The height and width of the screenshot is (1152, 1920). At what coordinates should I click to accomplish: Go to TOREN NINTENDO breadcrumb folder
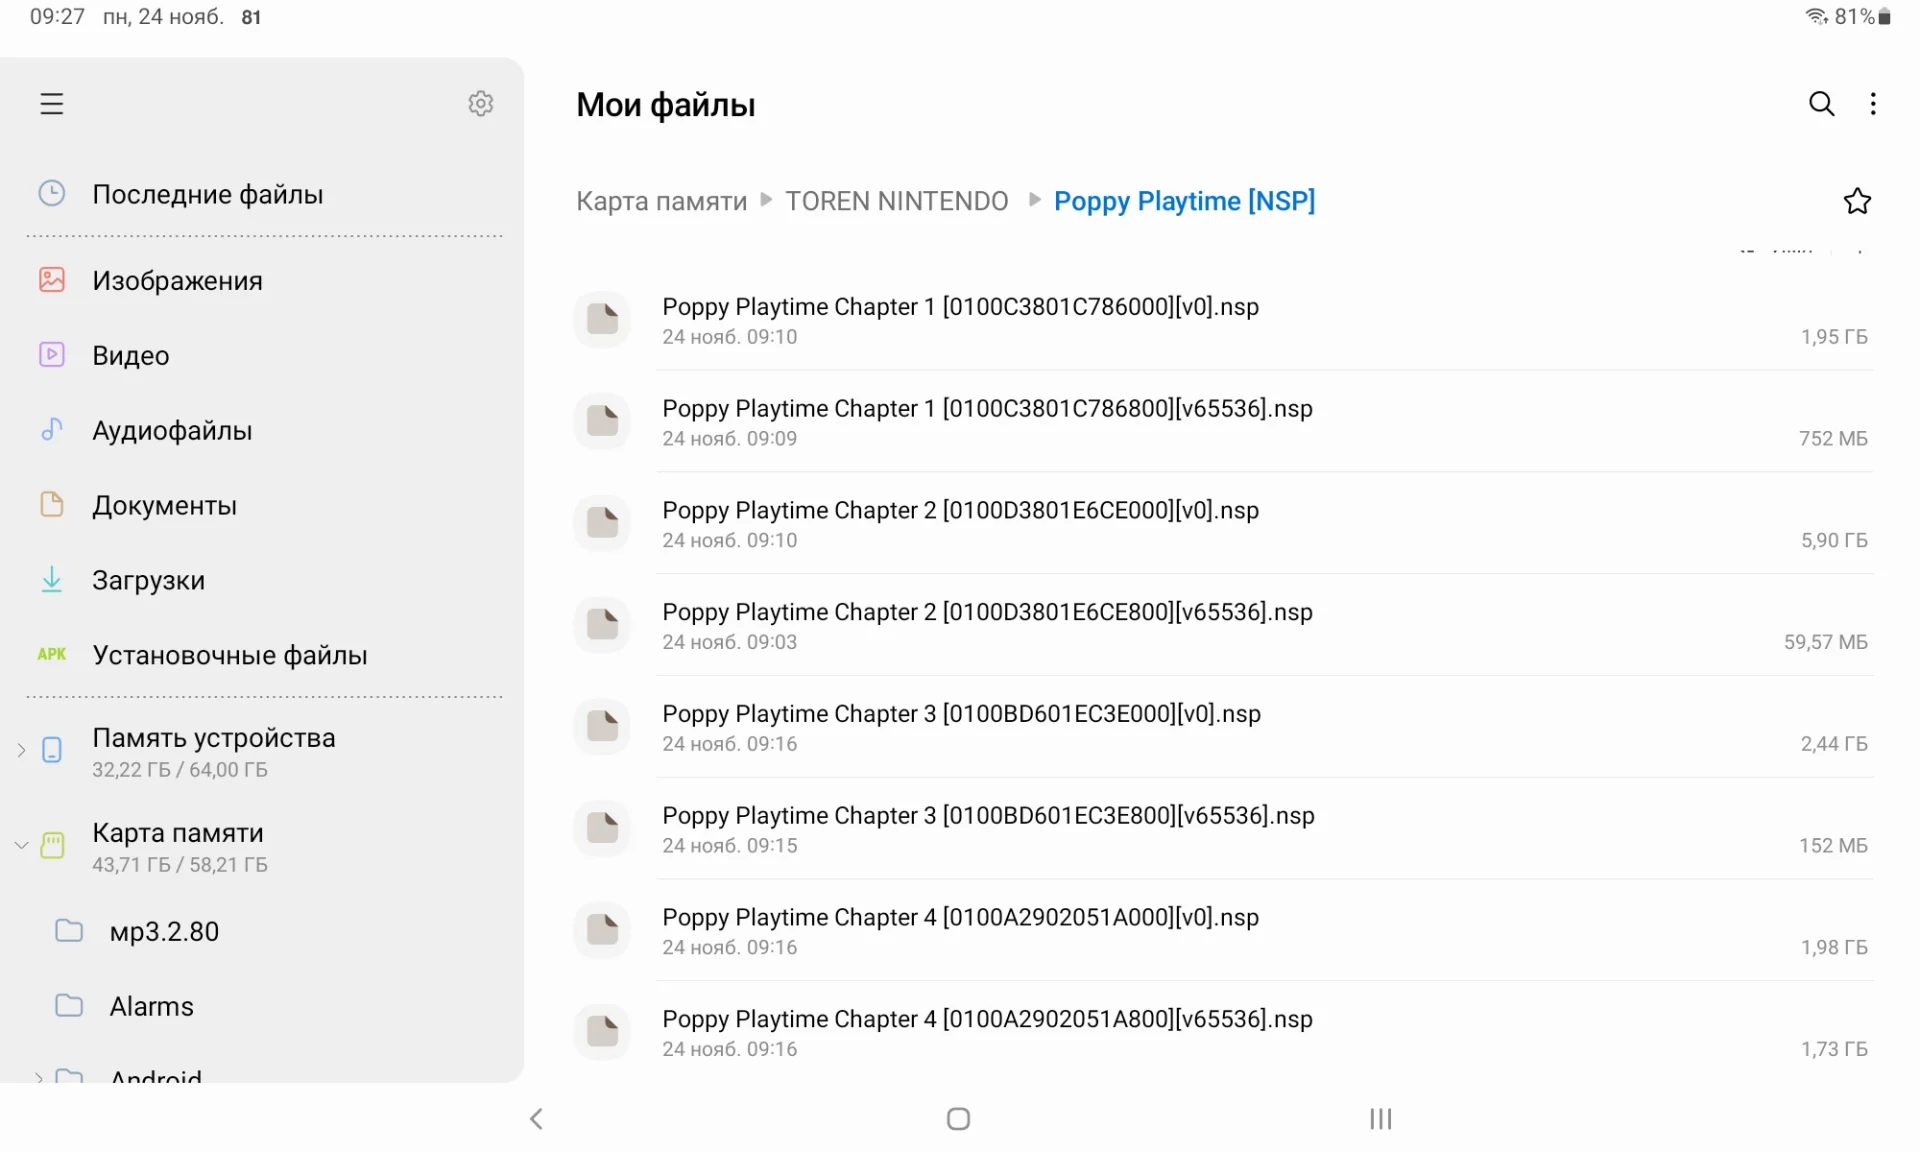click(896, 201)
